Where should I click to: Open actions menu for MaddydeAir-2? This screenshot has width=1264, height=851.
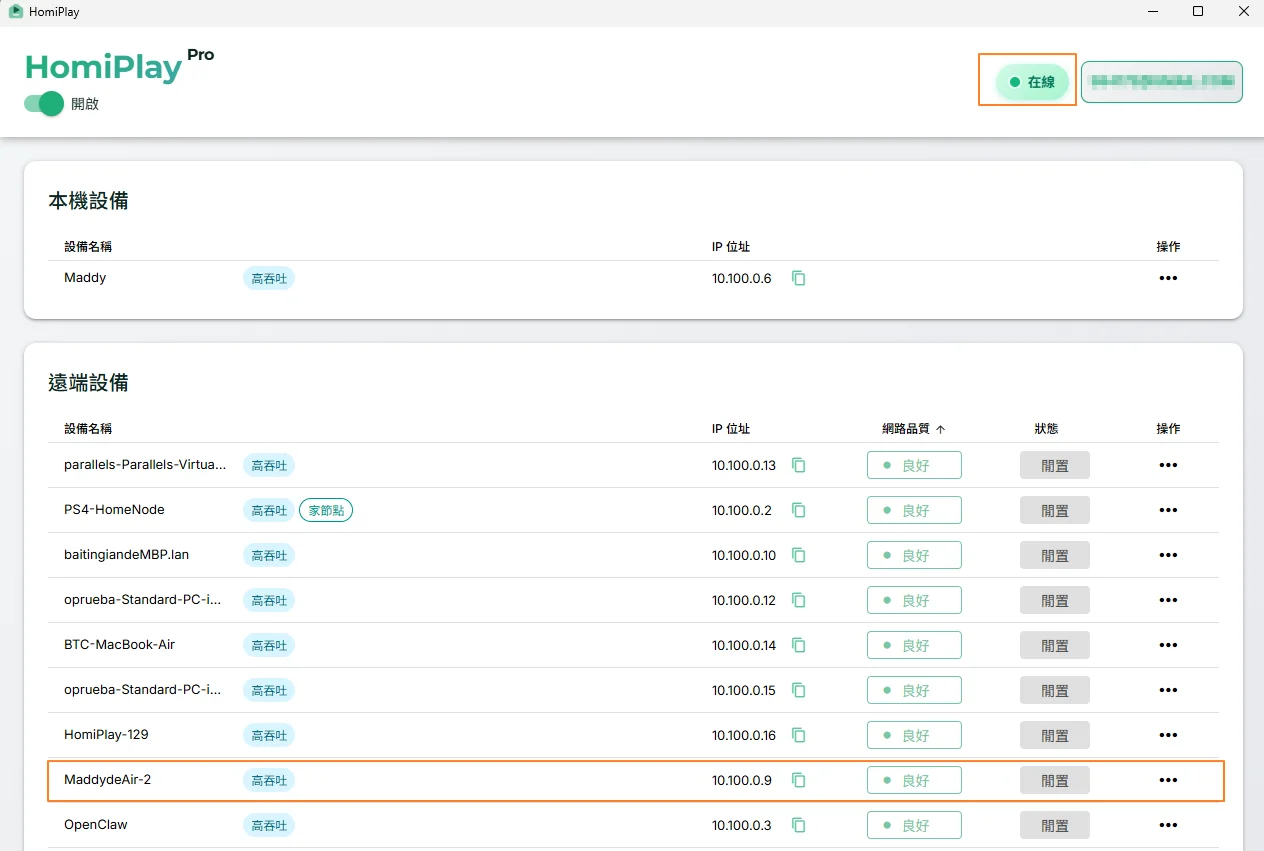click(x=1168, y=780)
